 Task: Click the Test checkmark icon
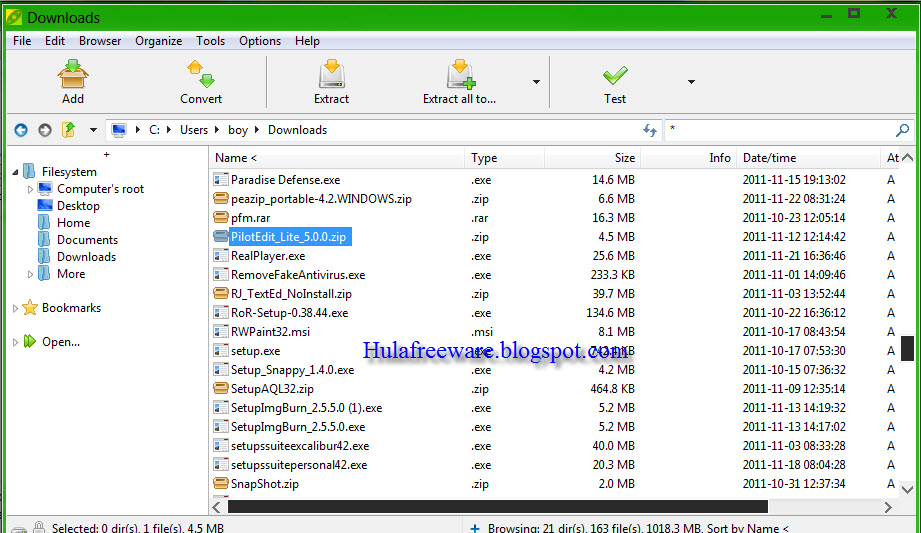tap(615, 75)
